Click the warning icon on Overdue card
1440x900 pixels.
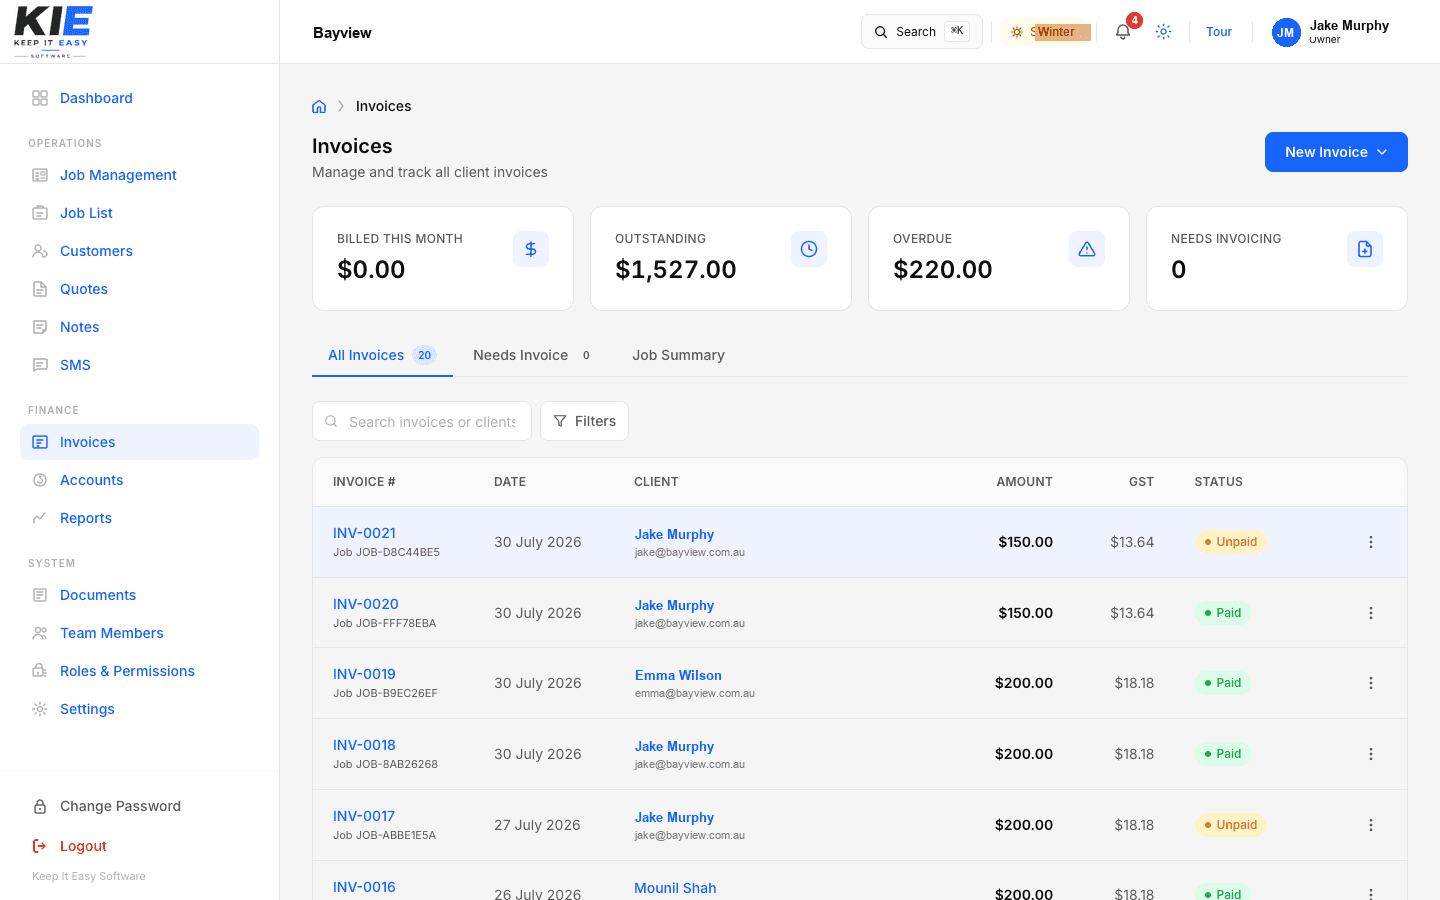pos(1087,249)
